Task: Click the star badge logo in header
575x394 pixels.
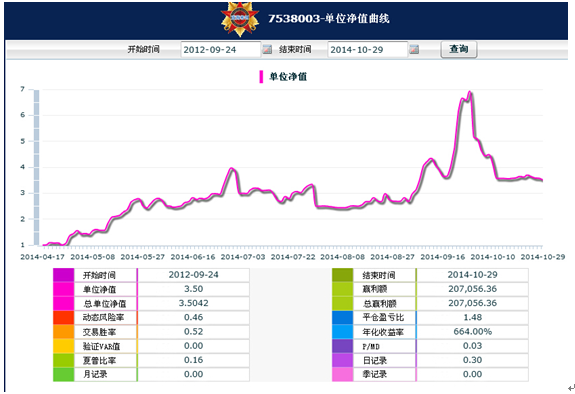Action: [240, 19]
